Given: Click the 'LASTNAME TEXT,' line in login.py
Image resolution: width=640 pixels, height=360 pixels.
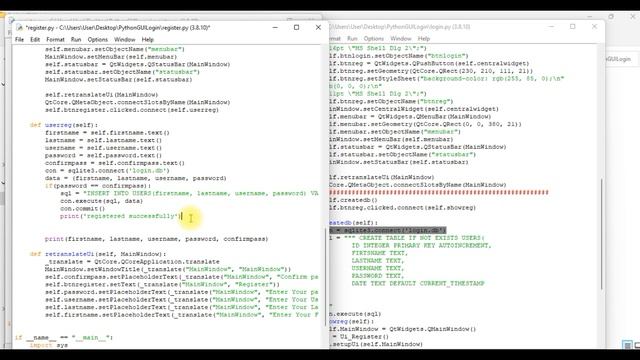Looking at the screenshot, I should pyautogui.click(x=378, y=260).
